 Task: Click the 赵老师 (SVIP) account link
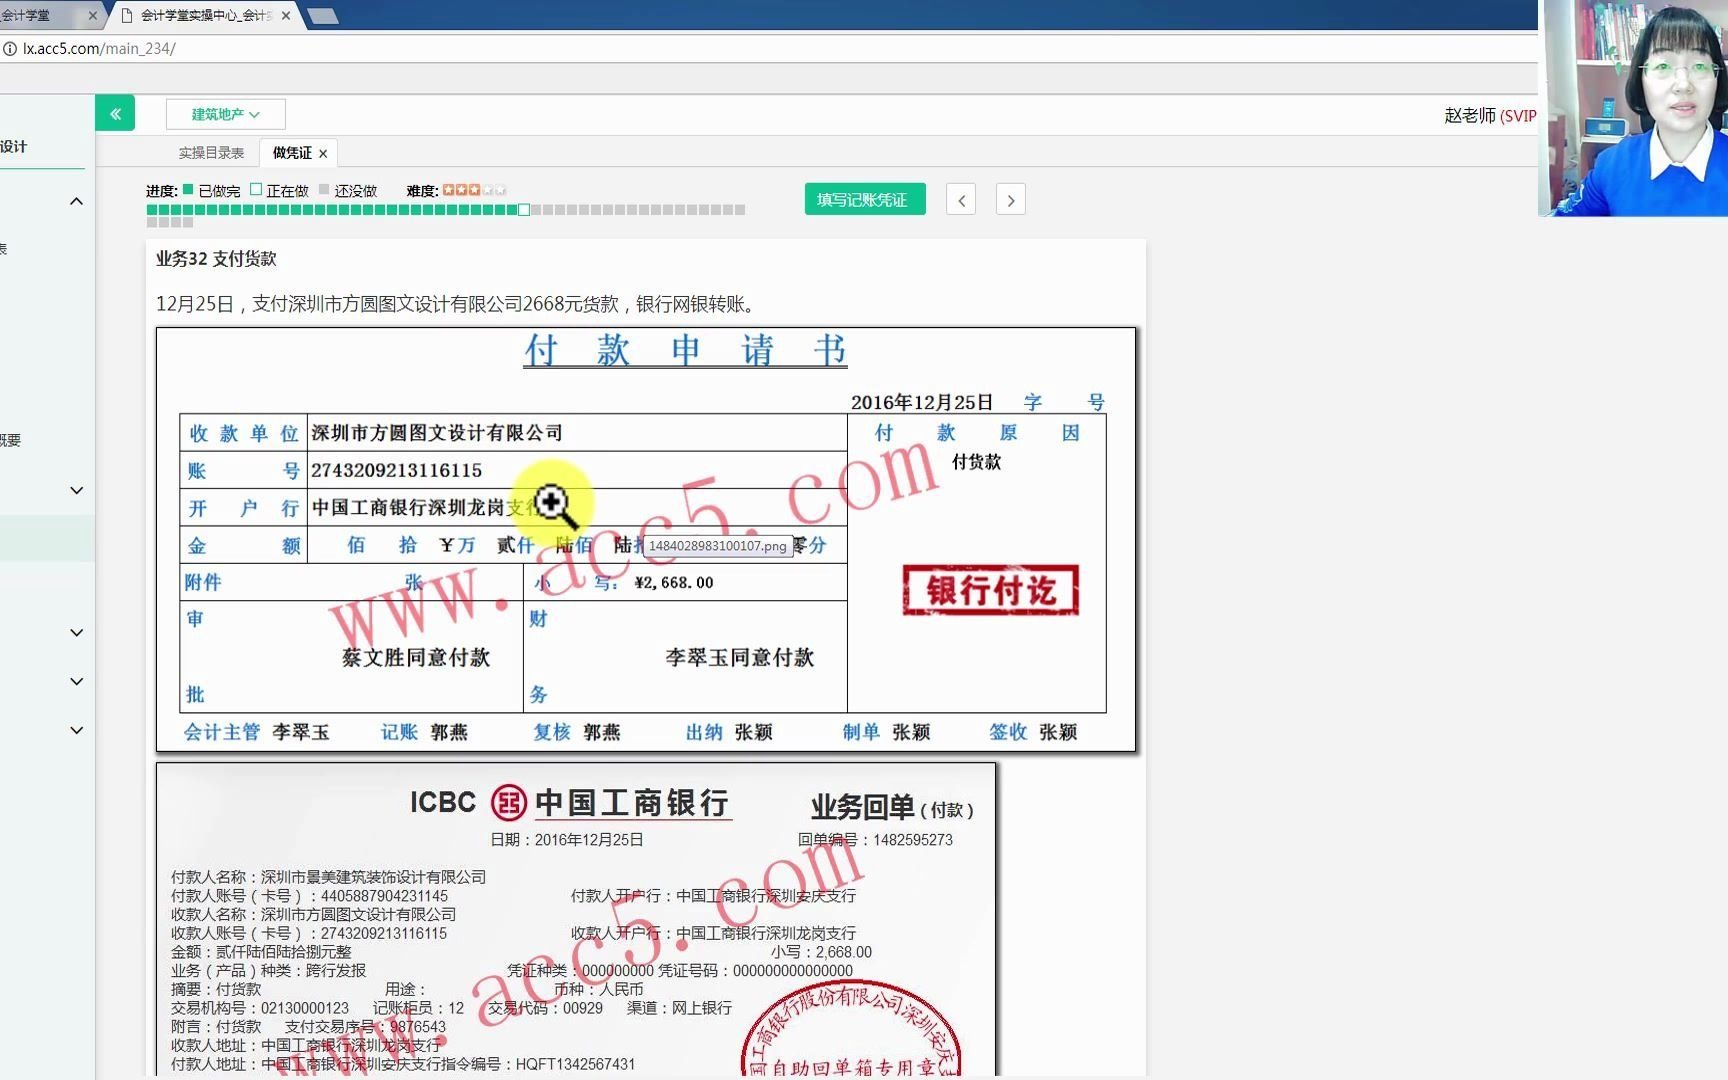[1488, 115]
